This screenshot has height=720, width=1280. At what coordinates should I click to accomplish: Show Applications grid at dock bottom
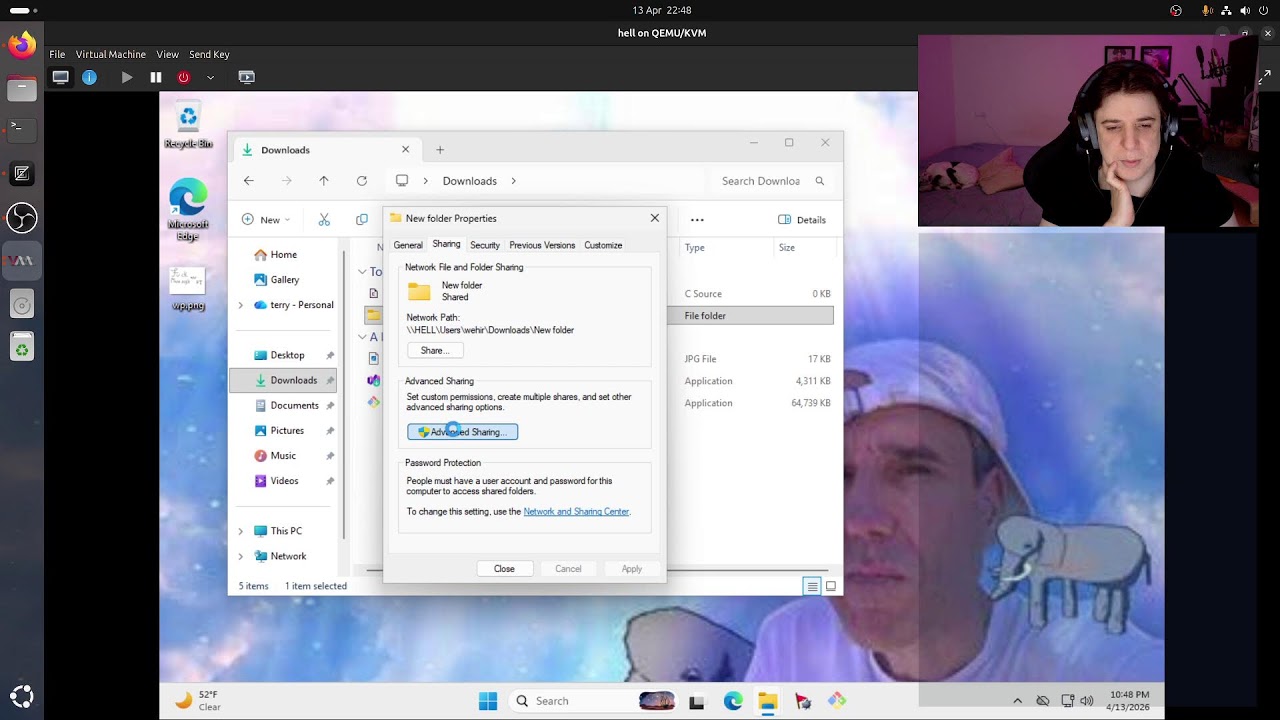(x=21, y=696)
